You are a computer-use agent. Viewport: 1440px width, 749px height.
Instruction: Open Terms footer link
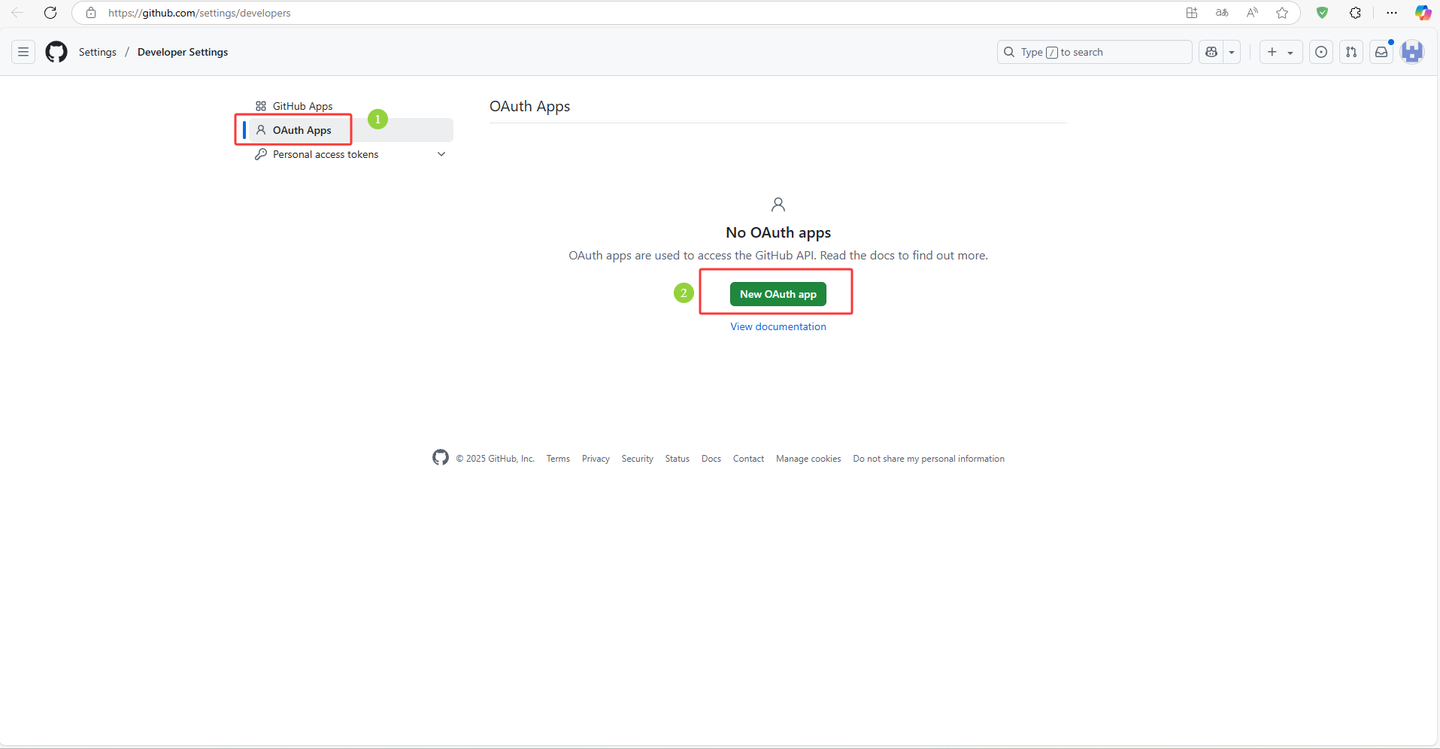558,459
